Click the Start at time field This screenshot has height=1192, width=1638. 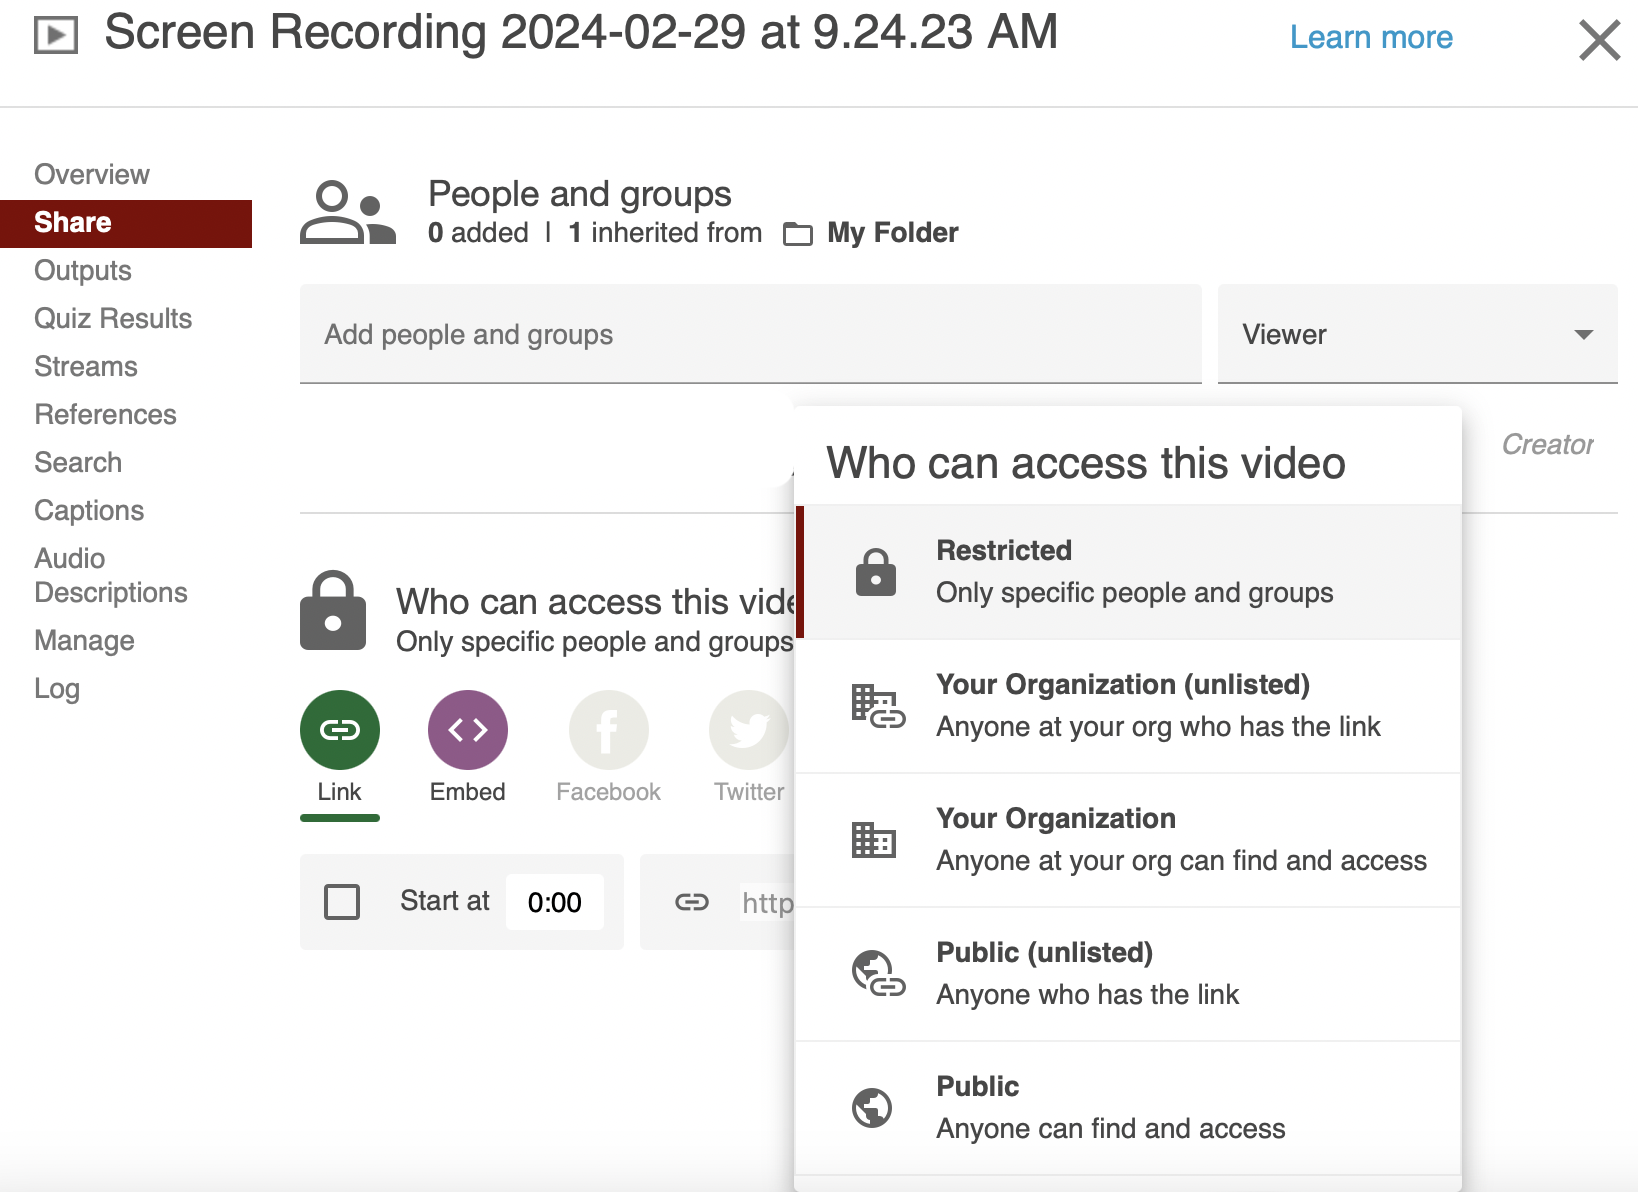point(554,902)
